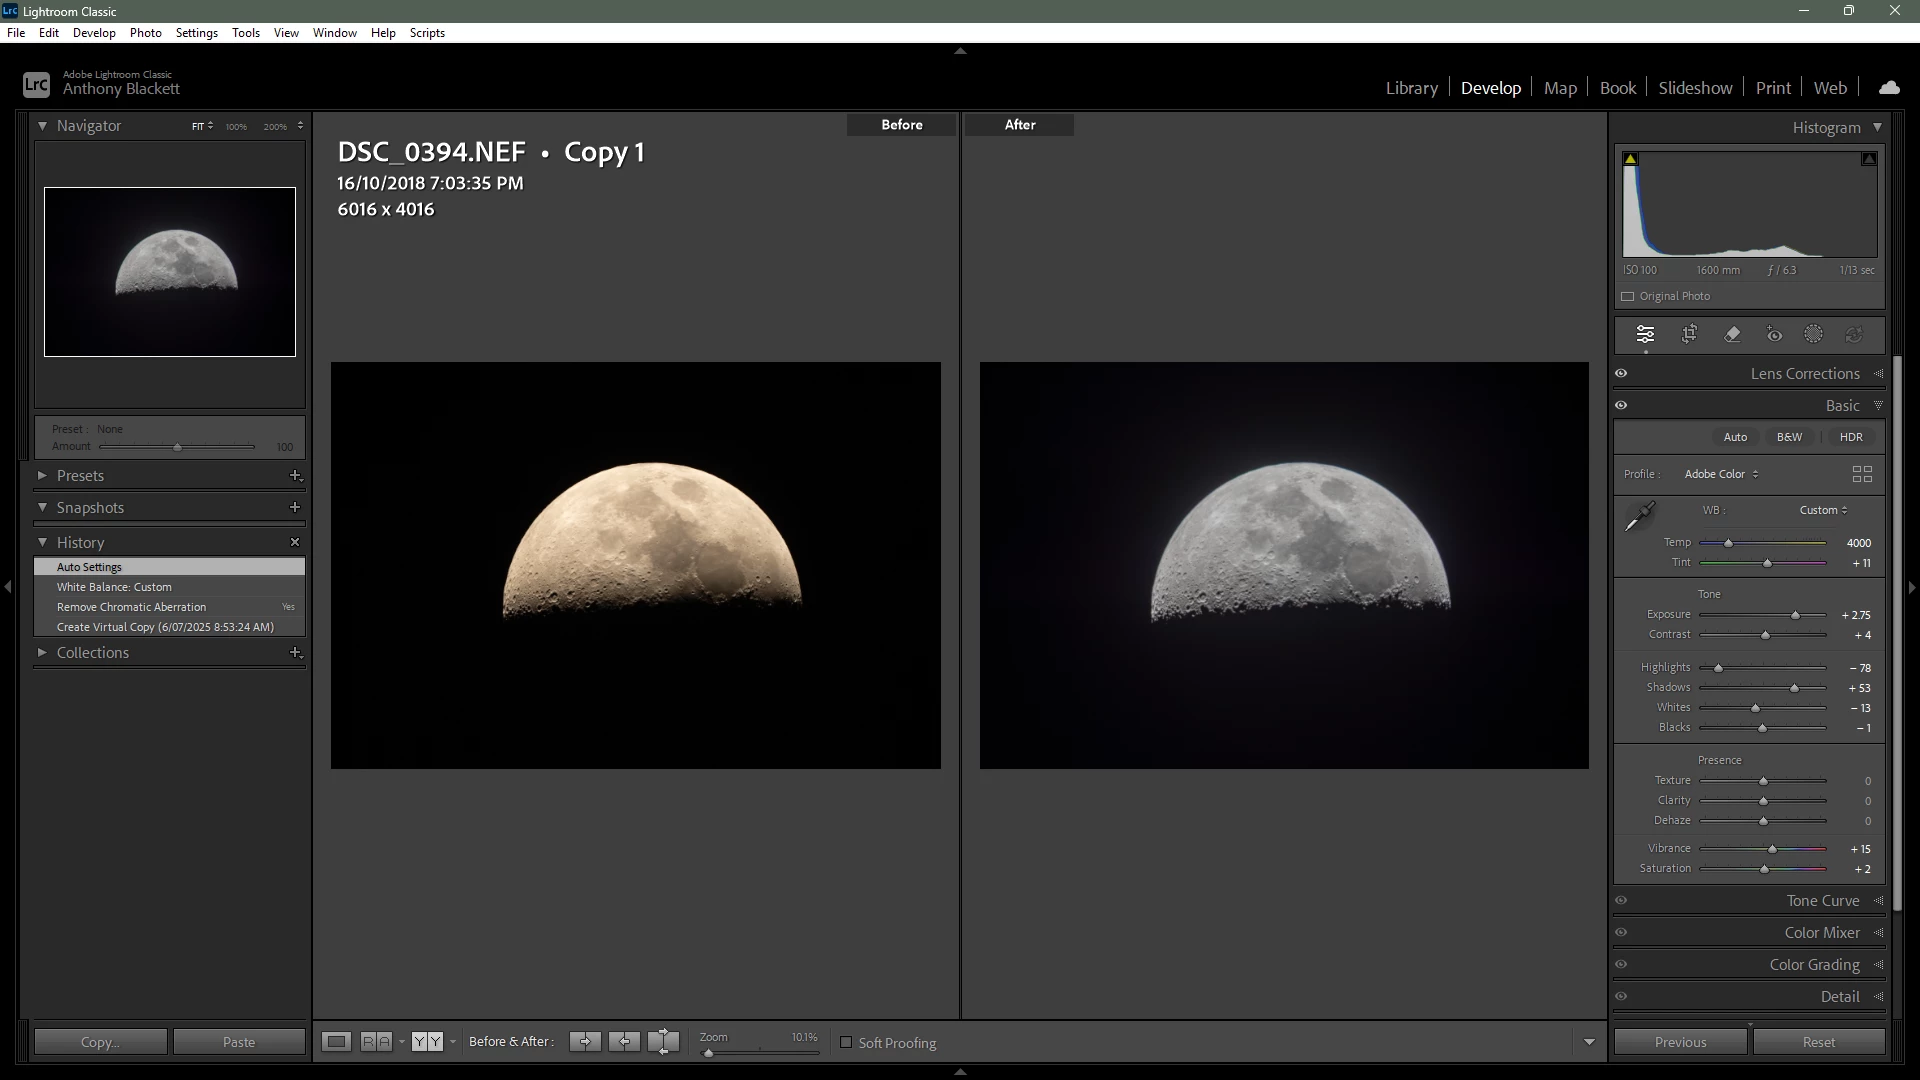Screen dimensions: 1920x1080
Task: Click the Reset button
Action: click(x=1818, y=1042)
